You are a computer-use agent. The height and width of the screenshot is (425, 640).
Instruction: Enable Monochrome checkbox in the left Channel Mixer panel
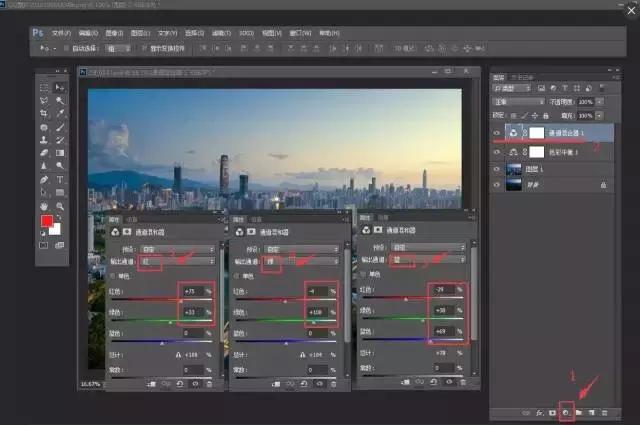point(112,277)
